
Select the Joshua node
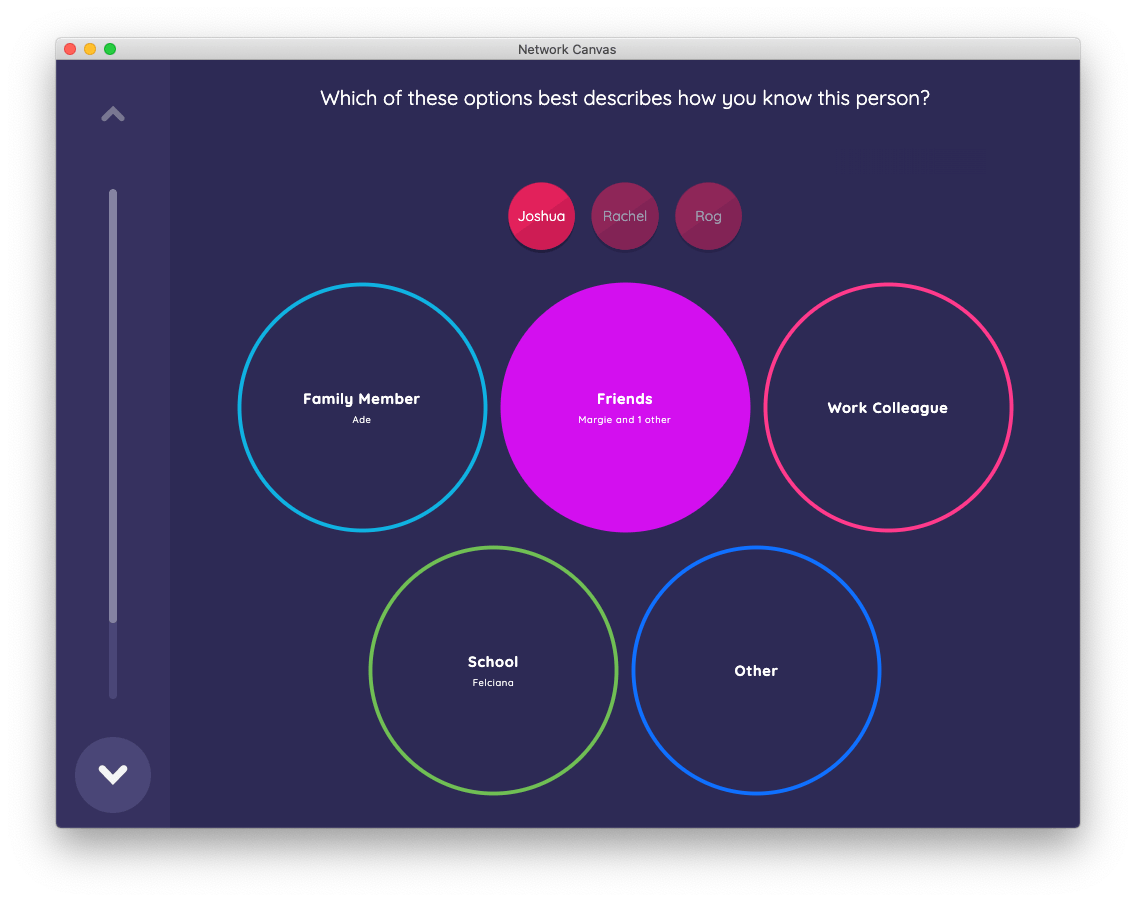(541, 216)
